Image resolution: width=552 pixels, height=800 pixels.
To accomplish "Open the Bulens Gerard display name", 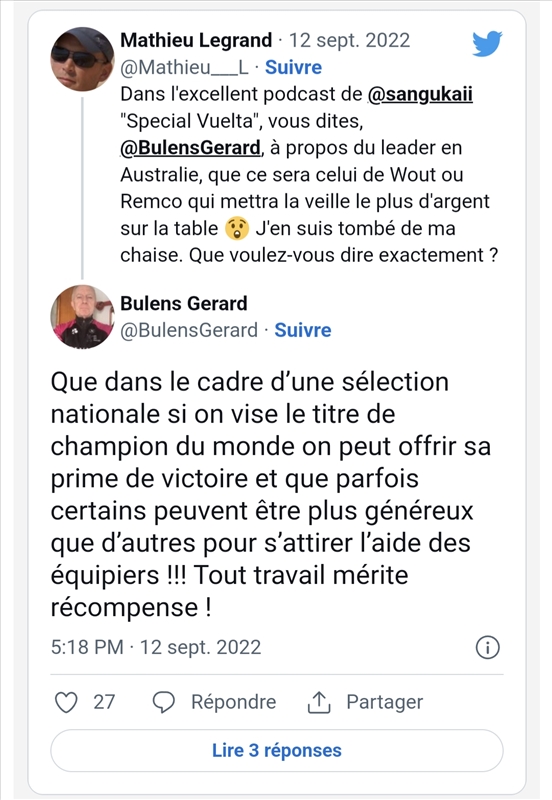I will point(184,304).
